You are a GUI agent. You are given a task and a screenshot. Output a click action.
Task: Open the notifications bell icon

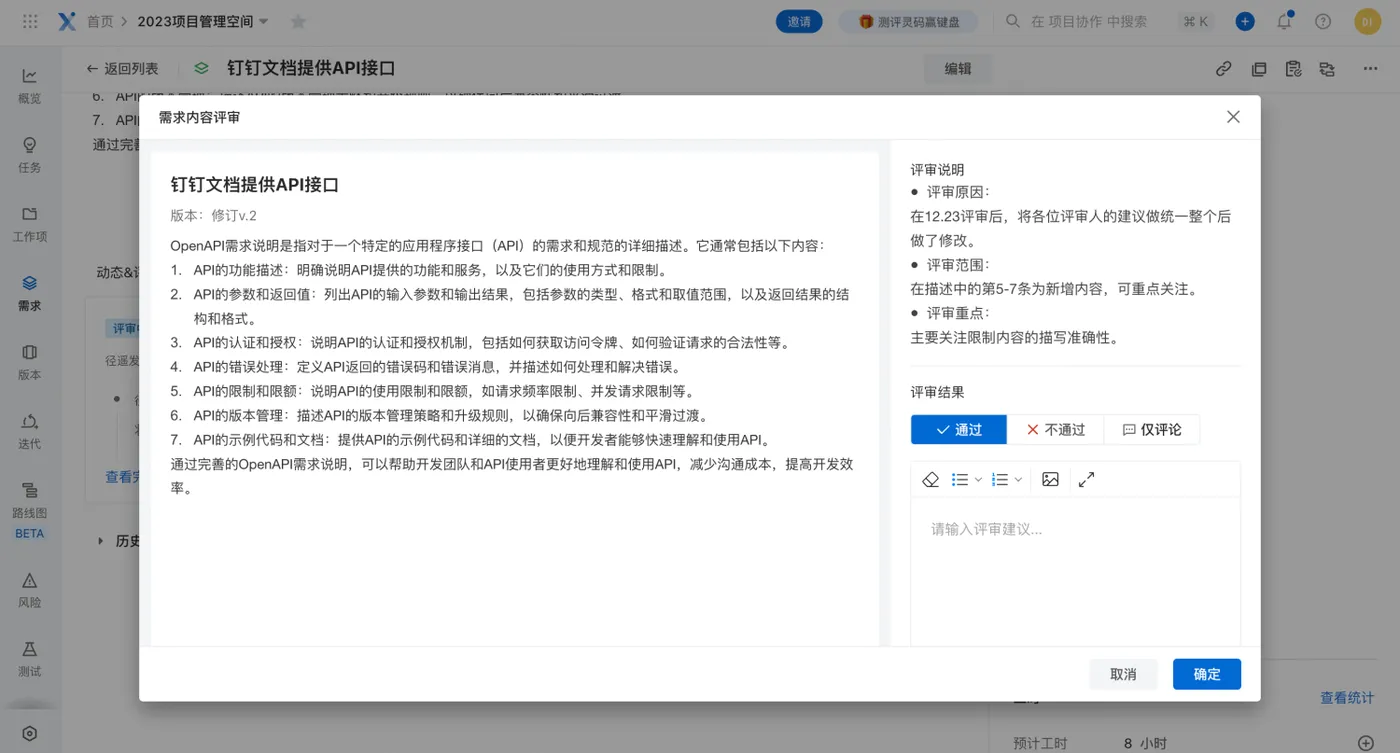point(1284,21)
